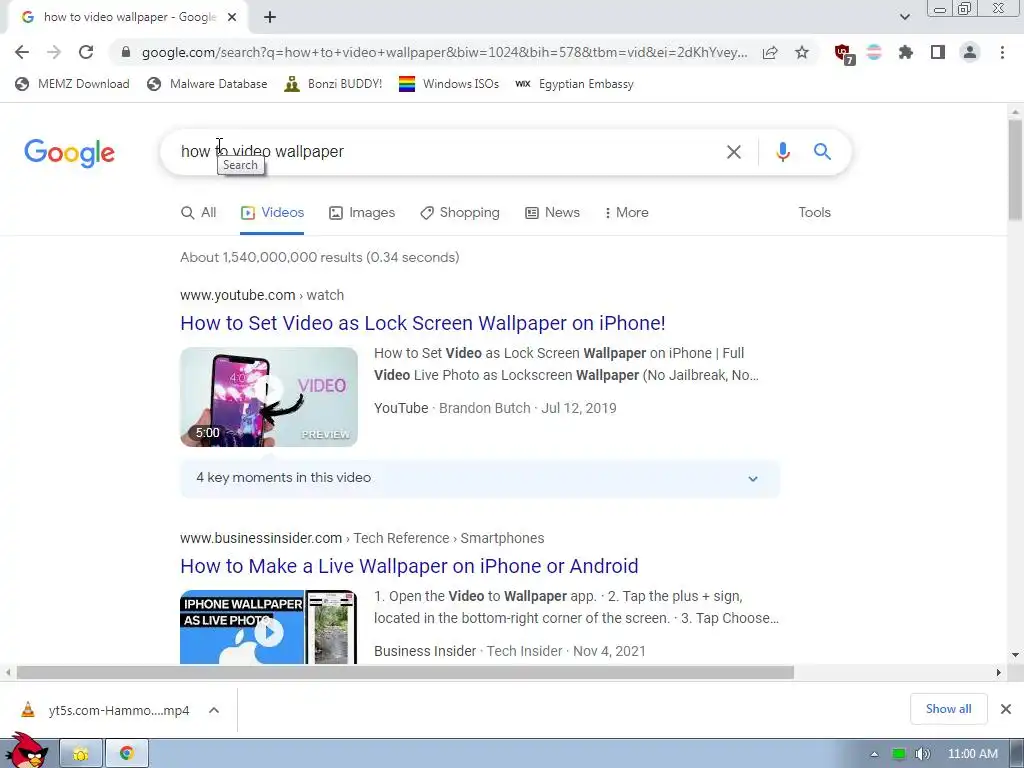Switch to the Images tab
This screenshot has height=768, width=1024.
(362, 213)
